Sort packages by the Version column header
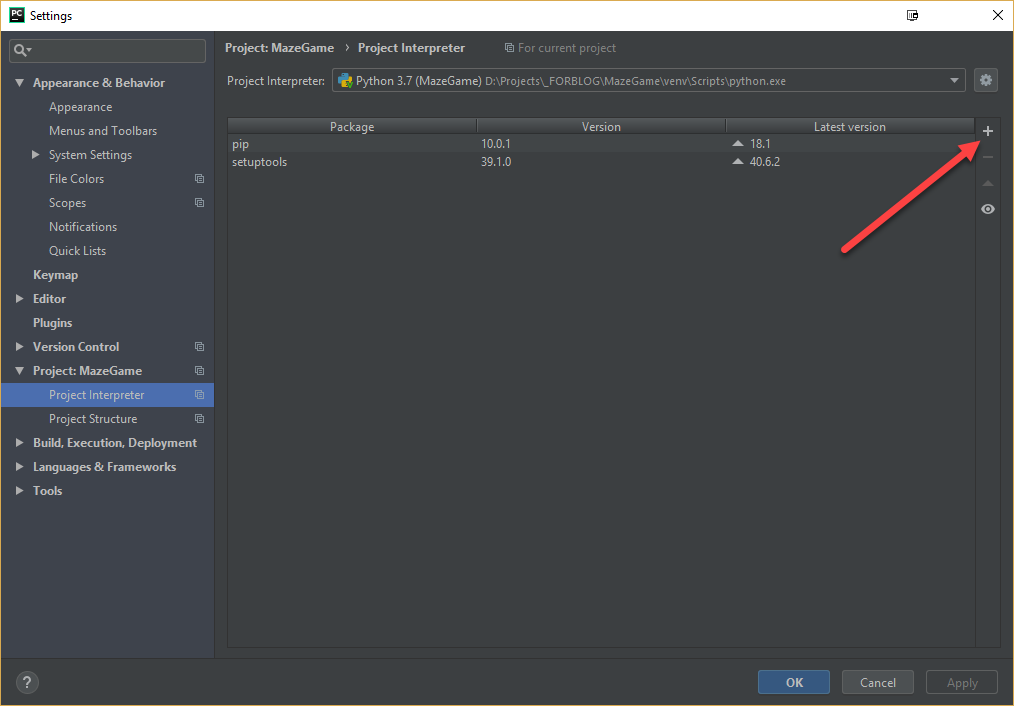 601,127
